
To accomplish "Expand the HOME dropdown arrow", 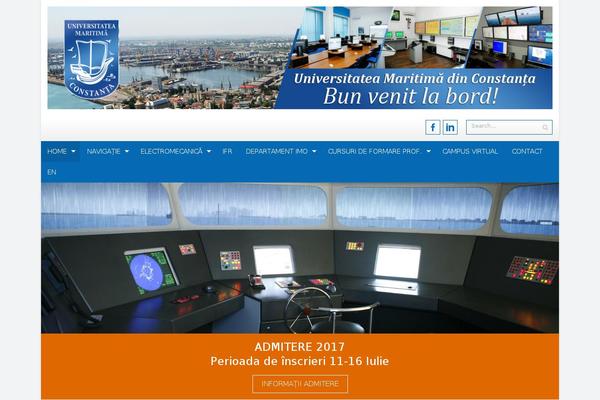I will pos(73,151).
